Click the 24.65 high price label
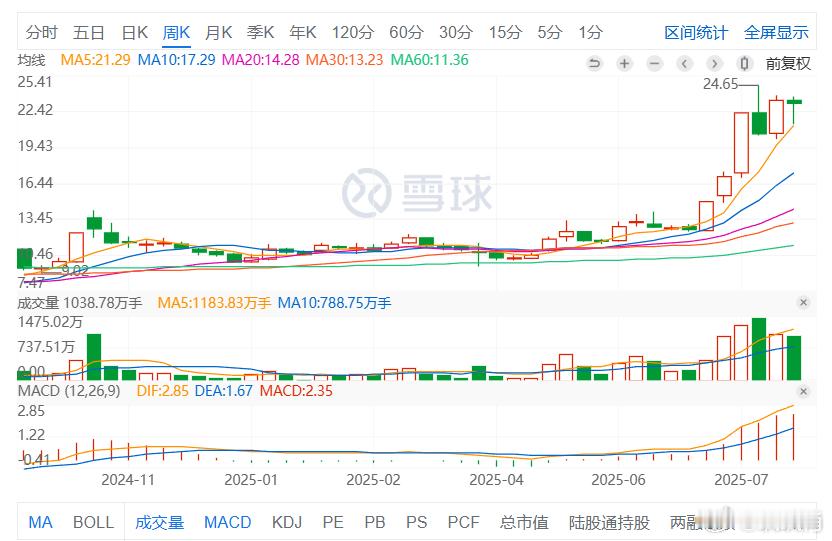The height and width of the screenshot is (541, 832). pyautogui.click(x=721, y=84)
